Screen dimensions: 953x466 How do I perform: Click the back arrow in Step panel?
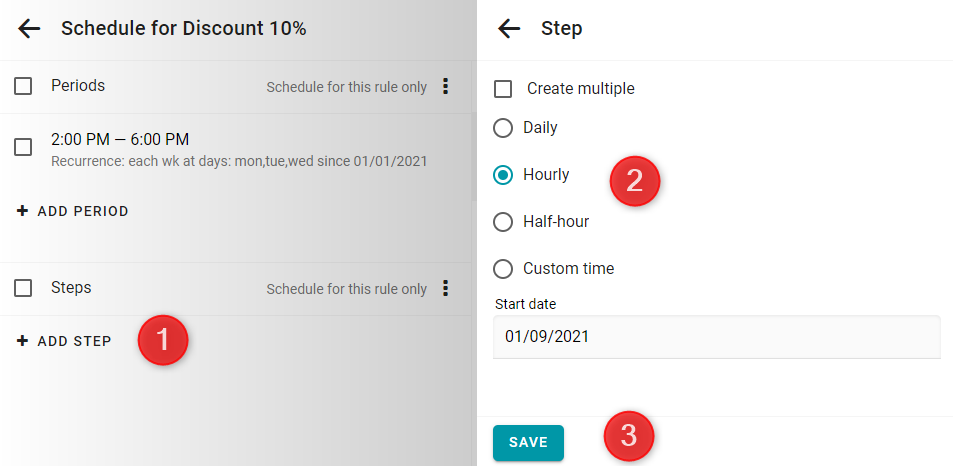(509, 29)
